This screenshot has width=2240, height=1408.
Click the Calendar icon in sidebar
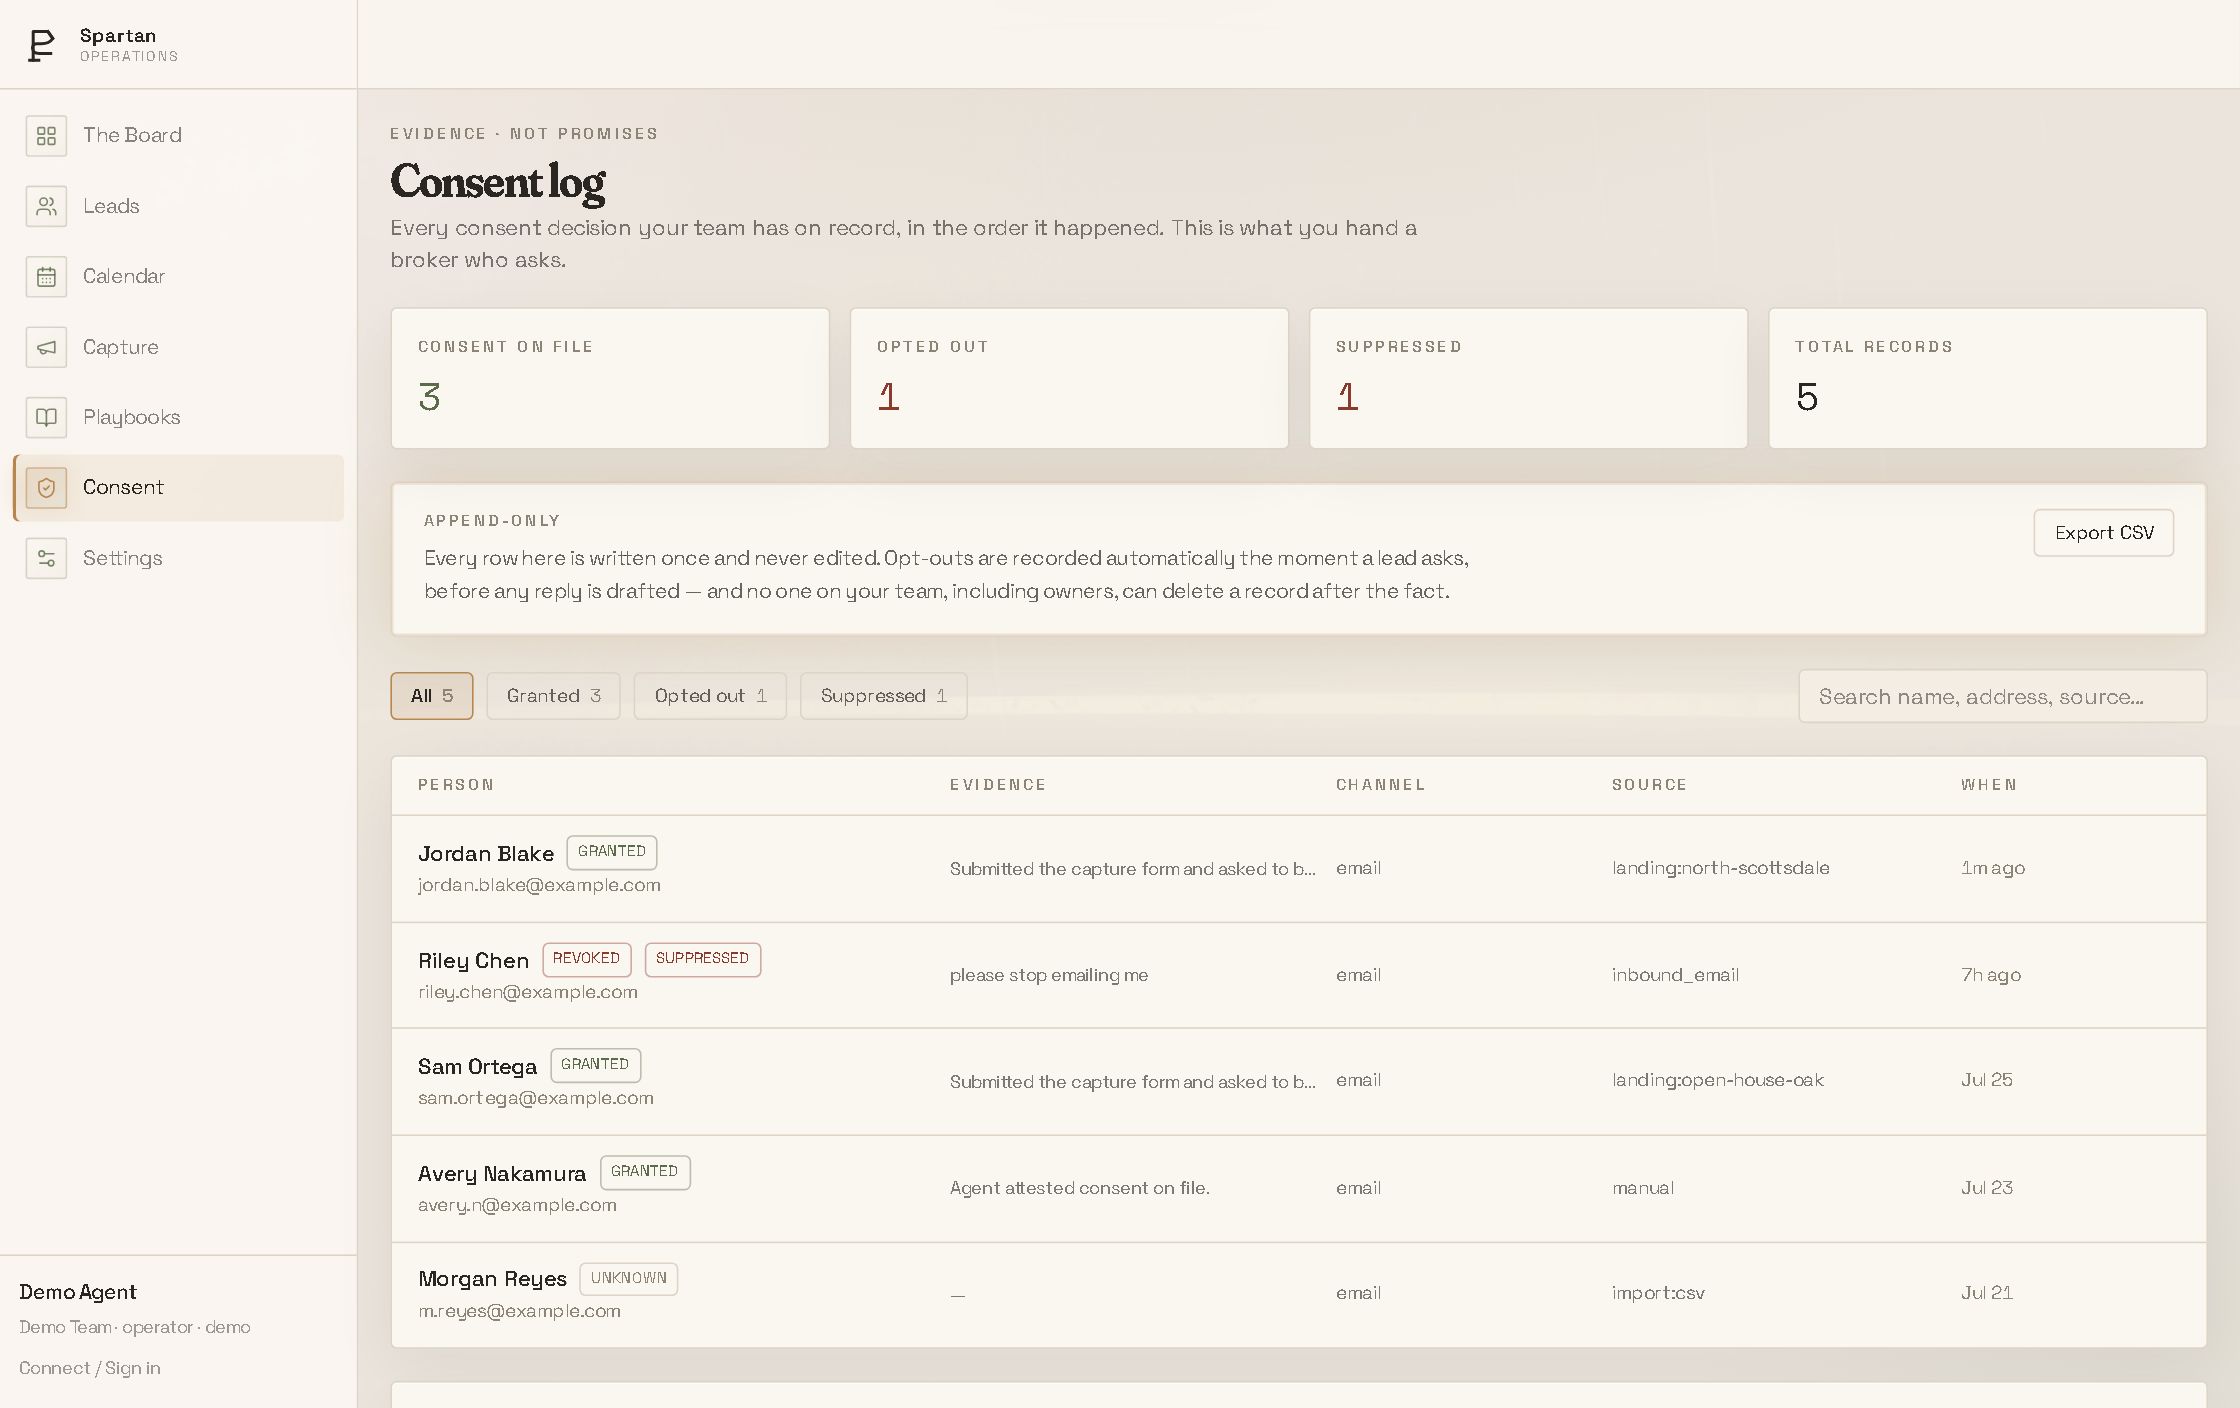coord(46,277)
